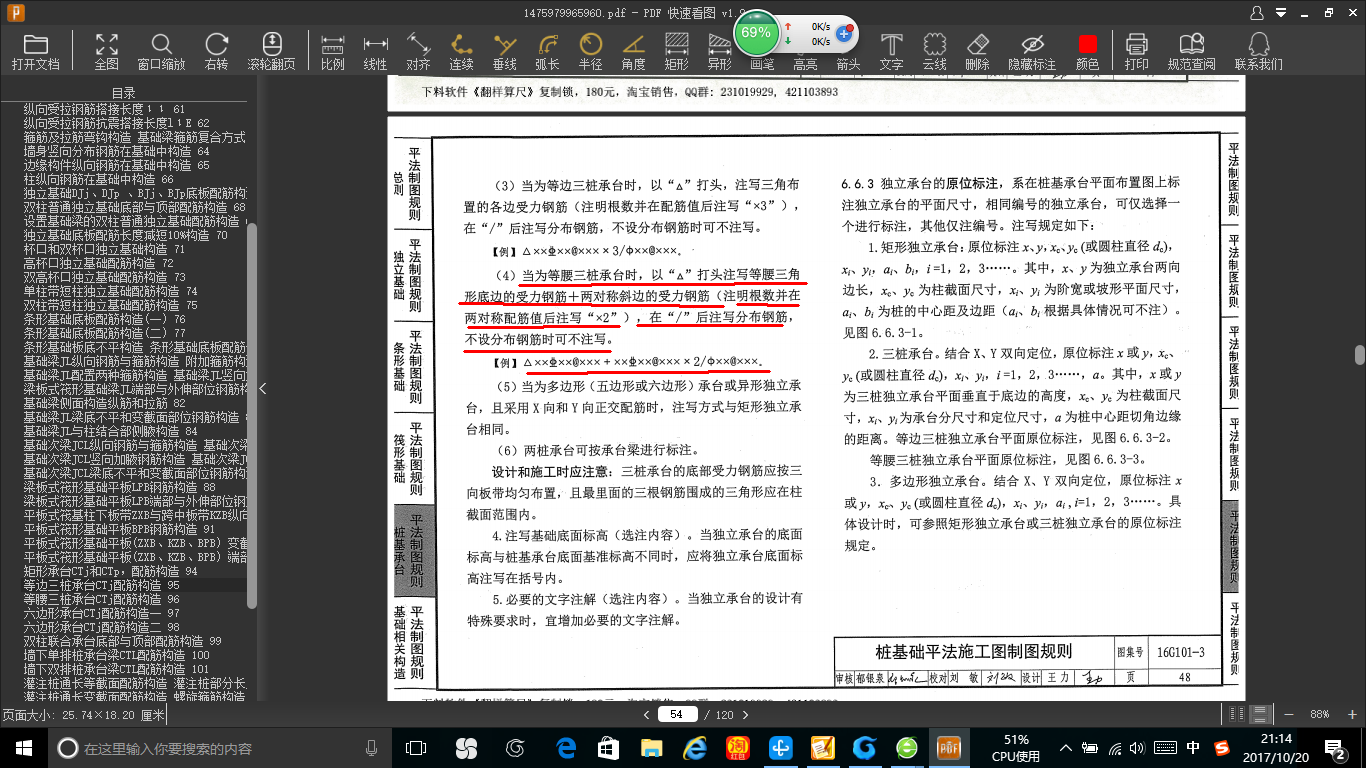
Task: Open bookmark 墙下双排桩承台梁CTL配筋构造 101
Action: point(116,669)
